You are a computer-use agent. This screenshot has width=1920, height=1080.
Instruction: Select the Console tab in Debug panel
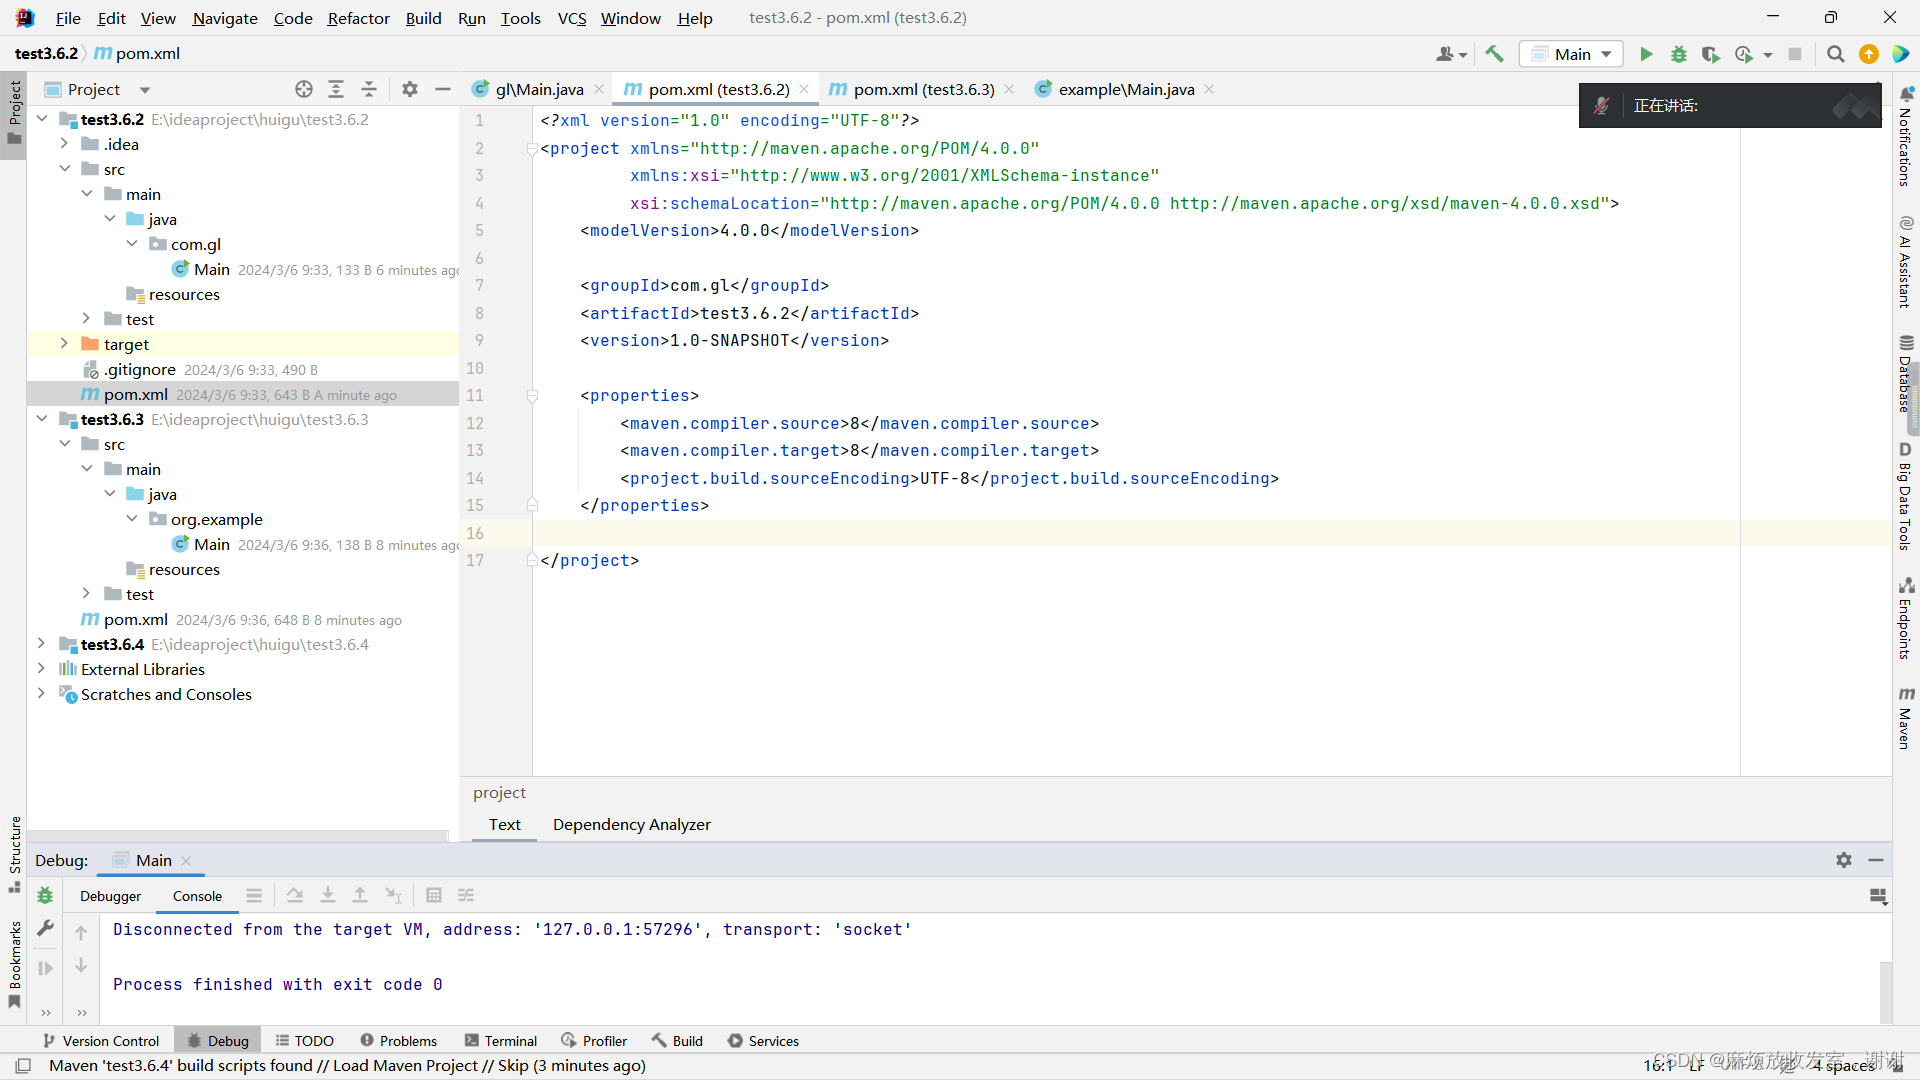pos(198,895)
